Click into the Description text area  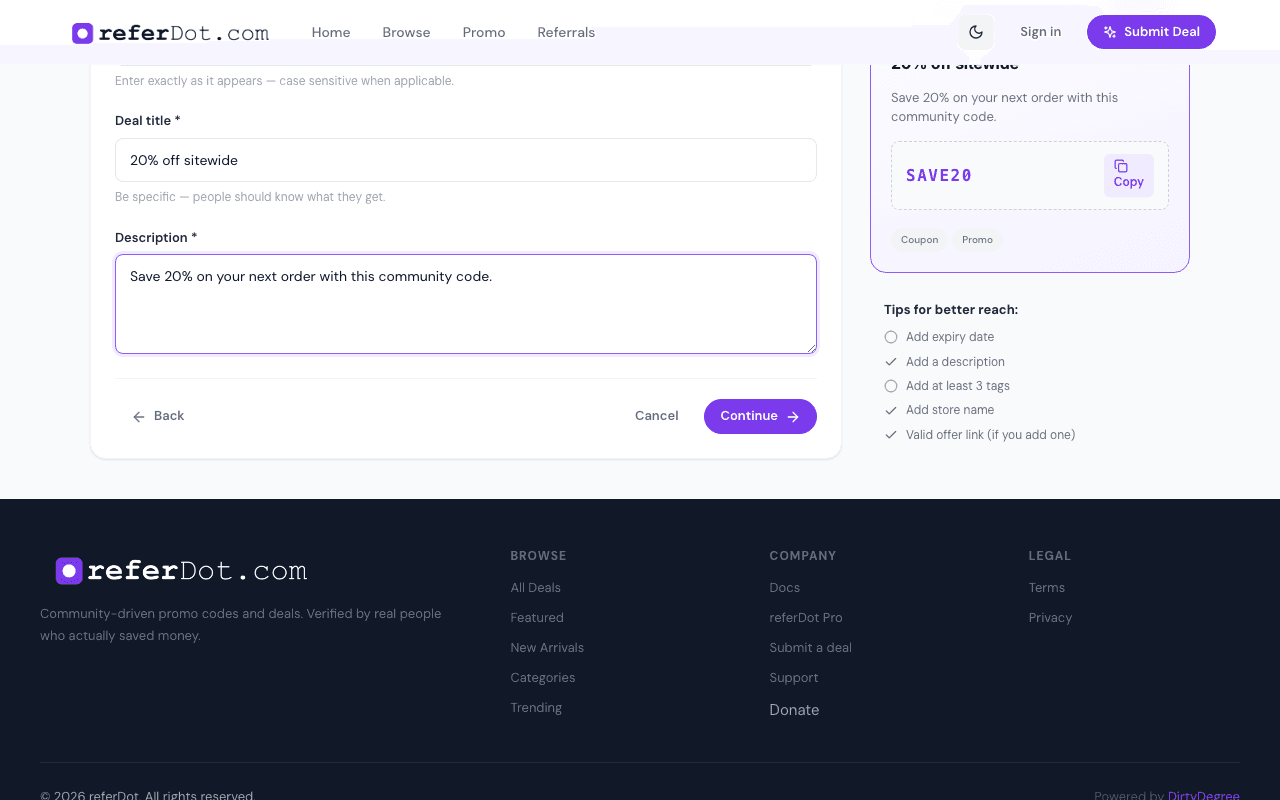(466, 304)
